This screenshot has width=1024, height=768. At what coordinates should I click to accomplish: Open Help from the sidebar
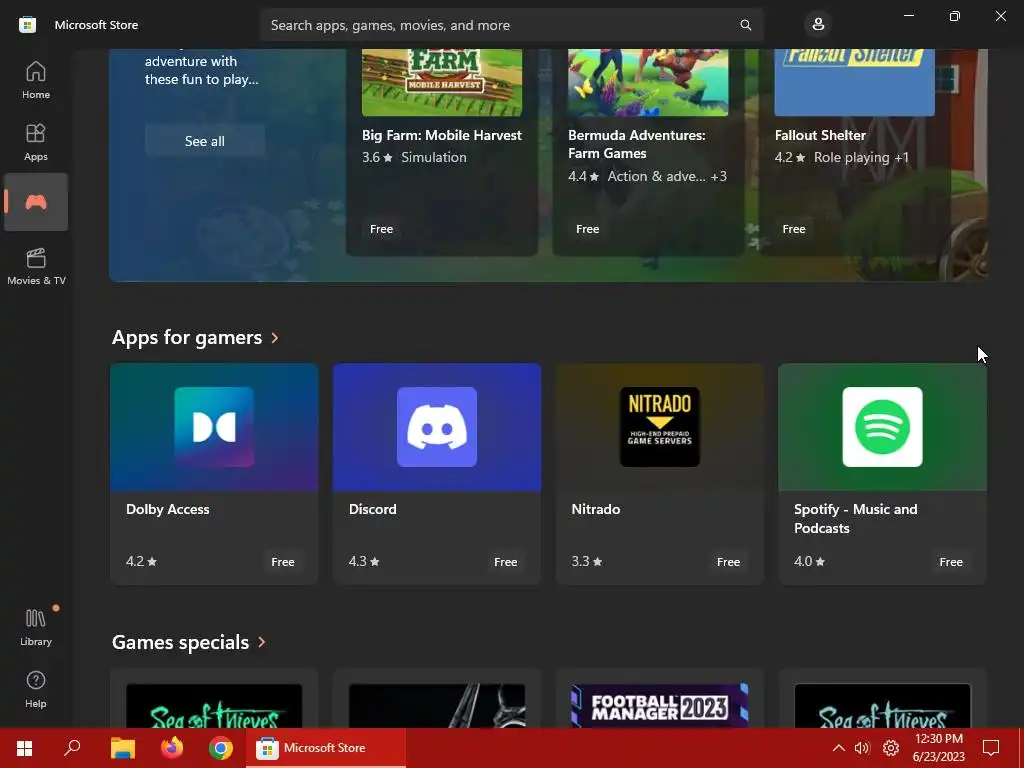pos(36,689)
